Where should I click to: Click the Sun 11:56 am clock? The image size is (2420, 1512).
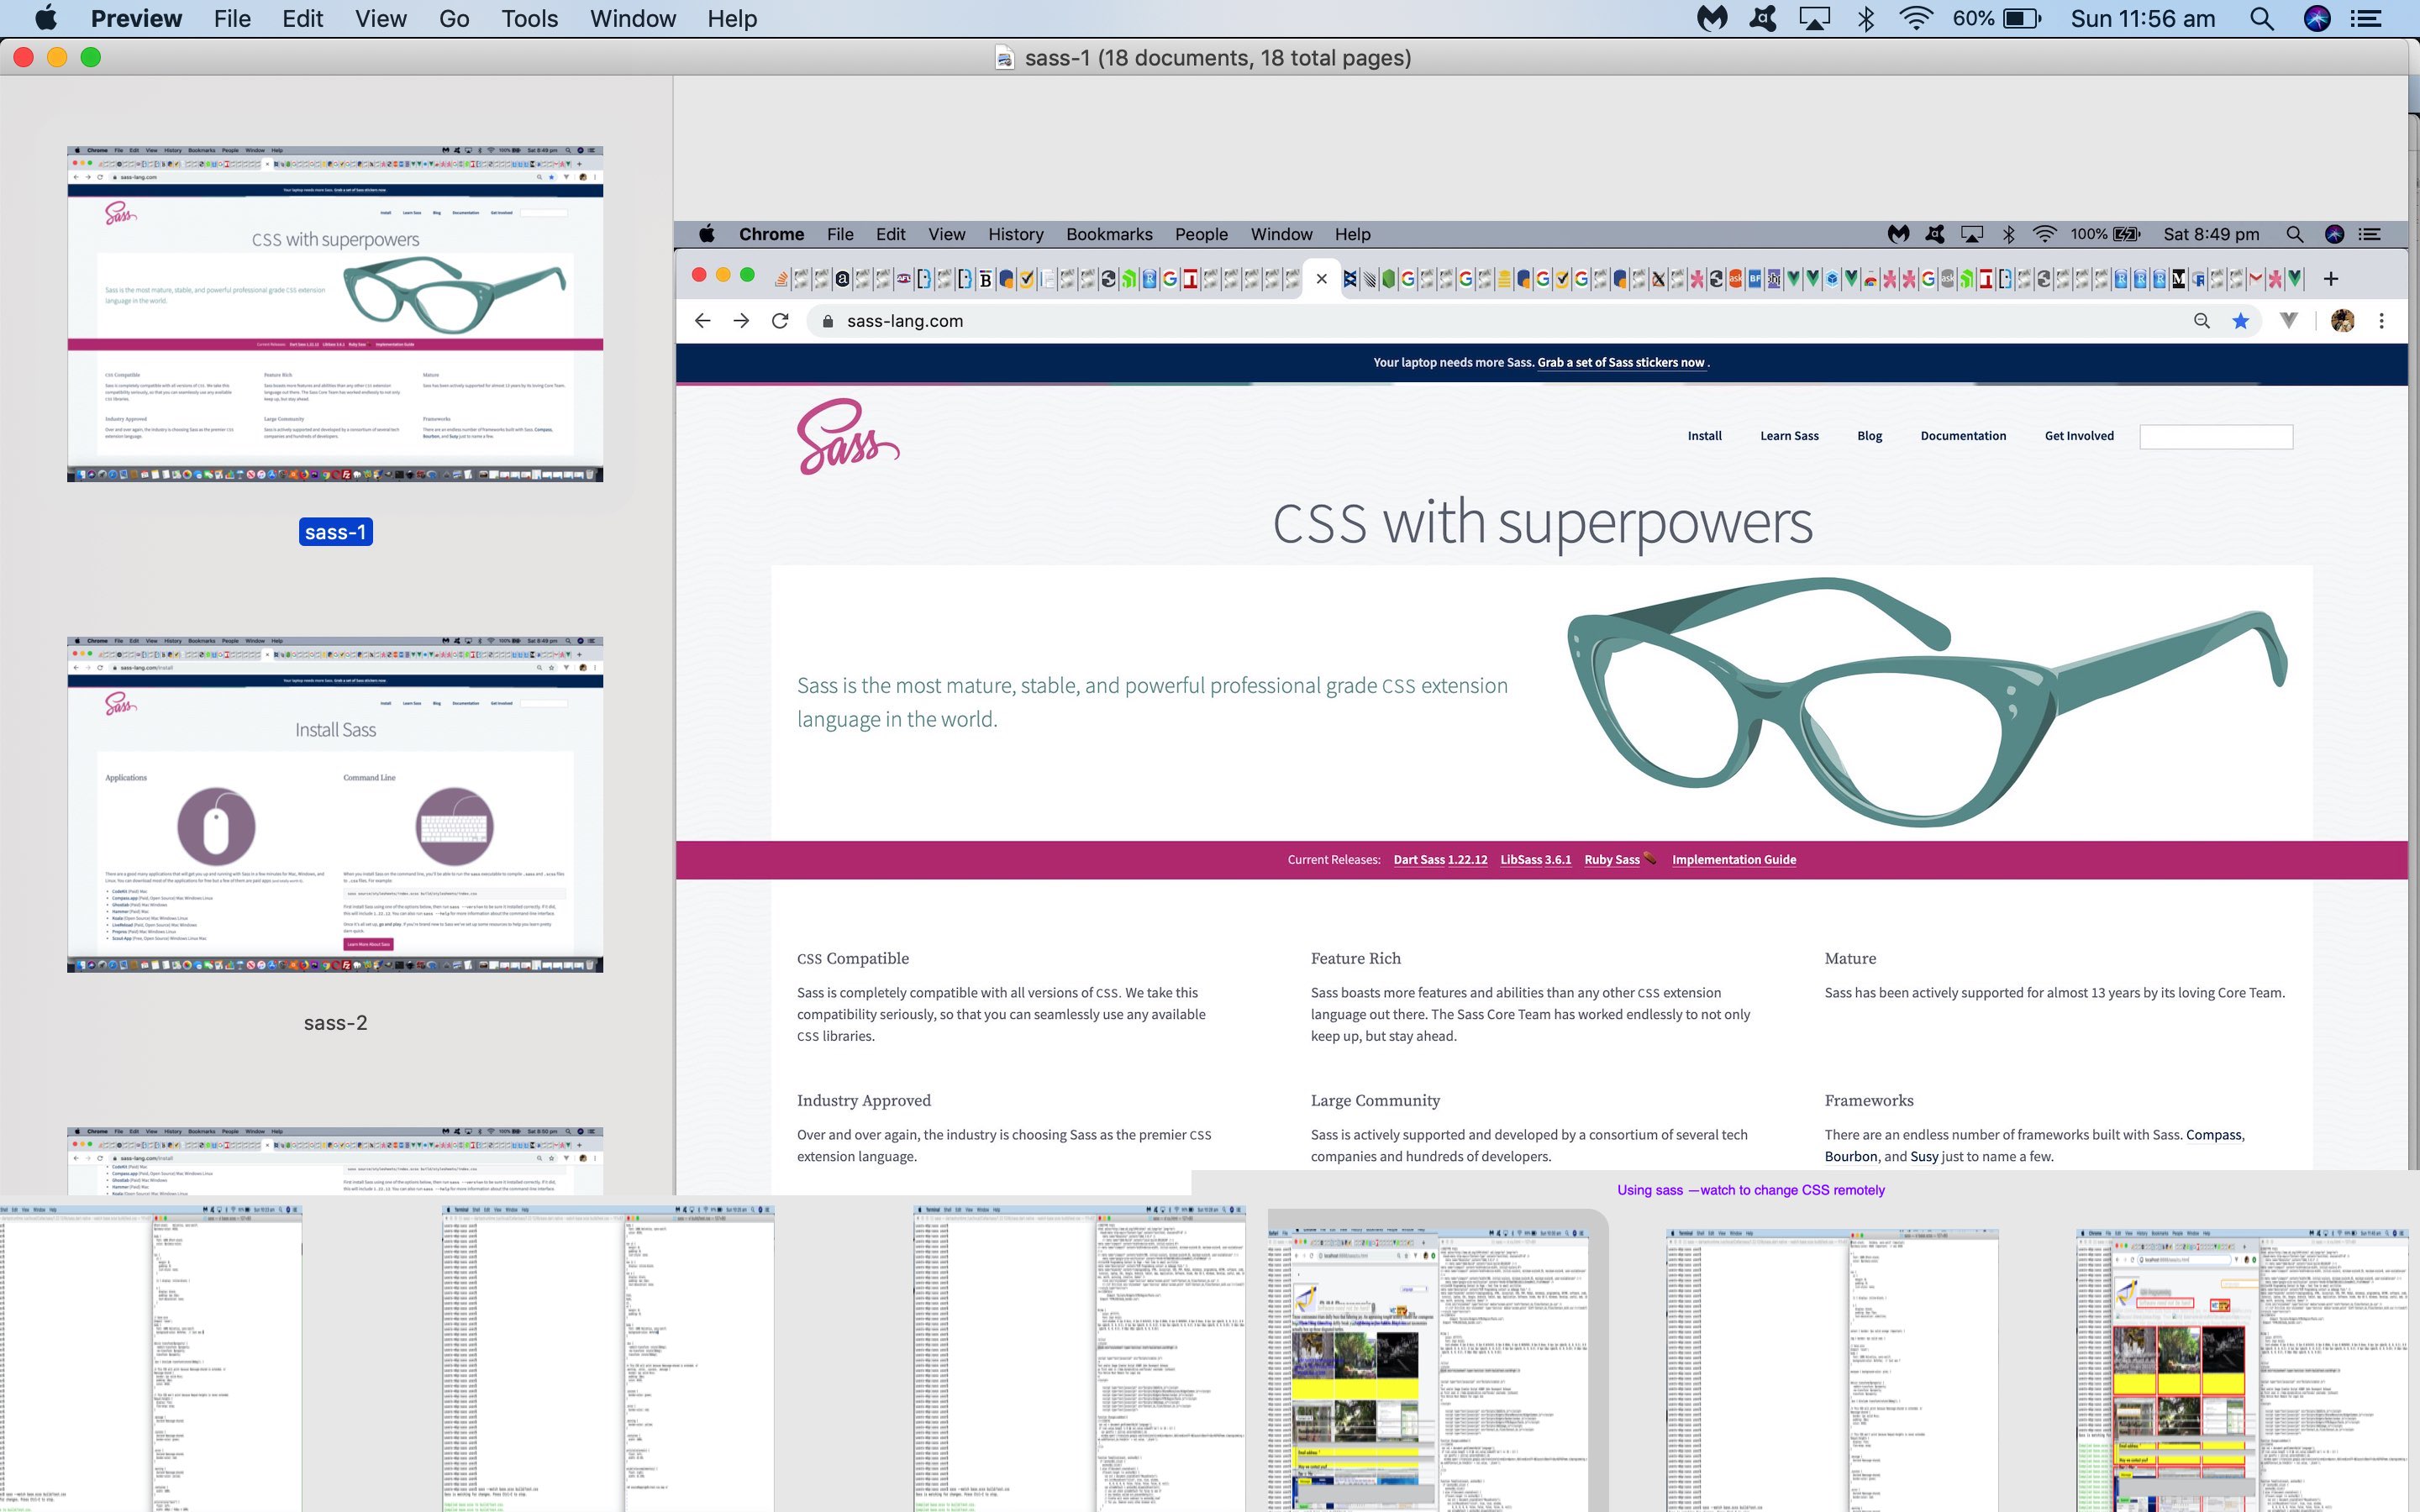tap(2142, 18)
